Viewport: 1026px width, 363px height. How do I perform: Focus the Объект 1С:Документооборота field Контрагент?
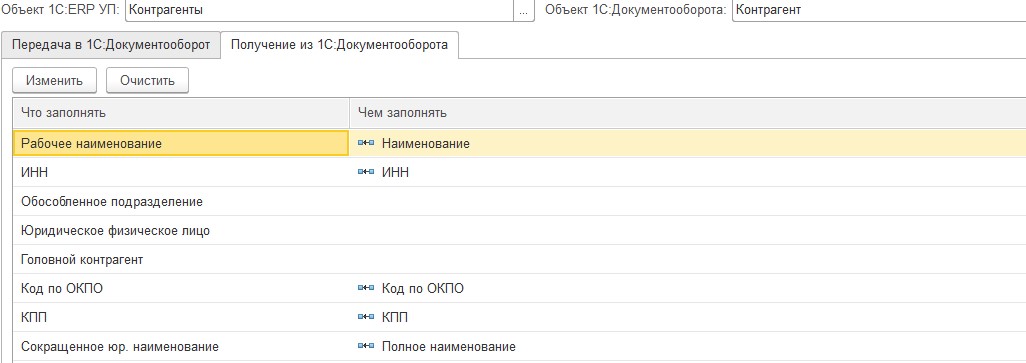(x=879, y=10)
